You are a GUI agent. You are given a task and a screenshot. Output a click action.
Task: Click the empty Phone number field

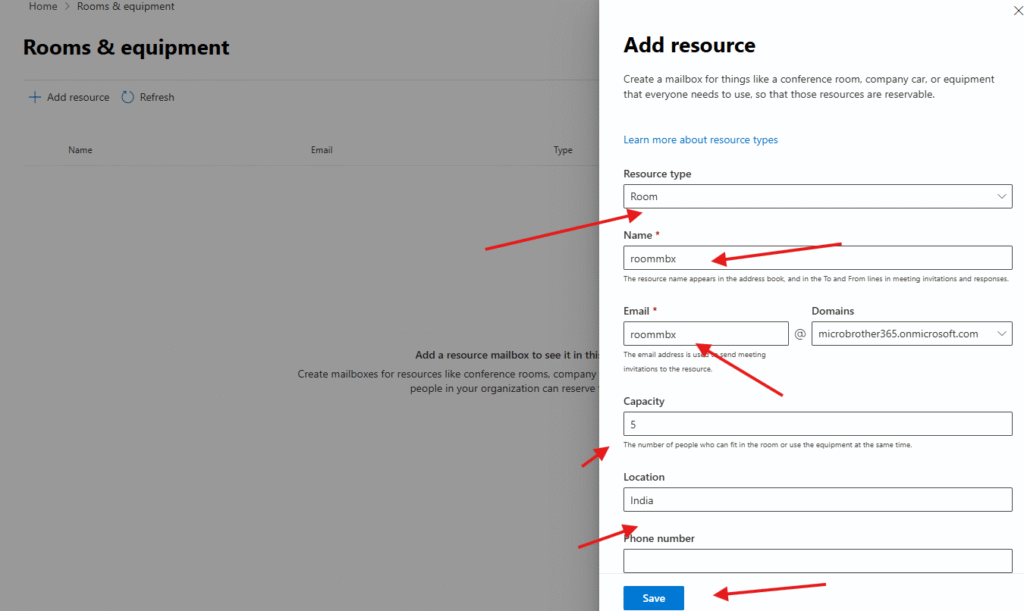point(817,561)
